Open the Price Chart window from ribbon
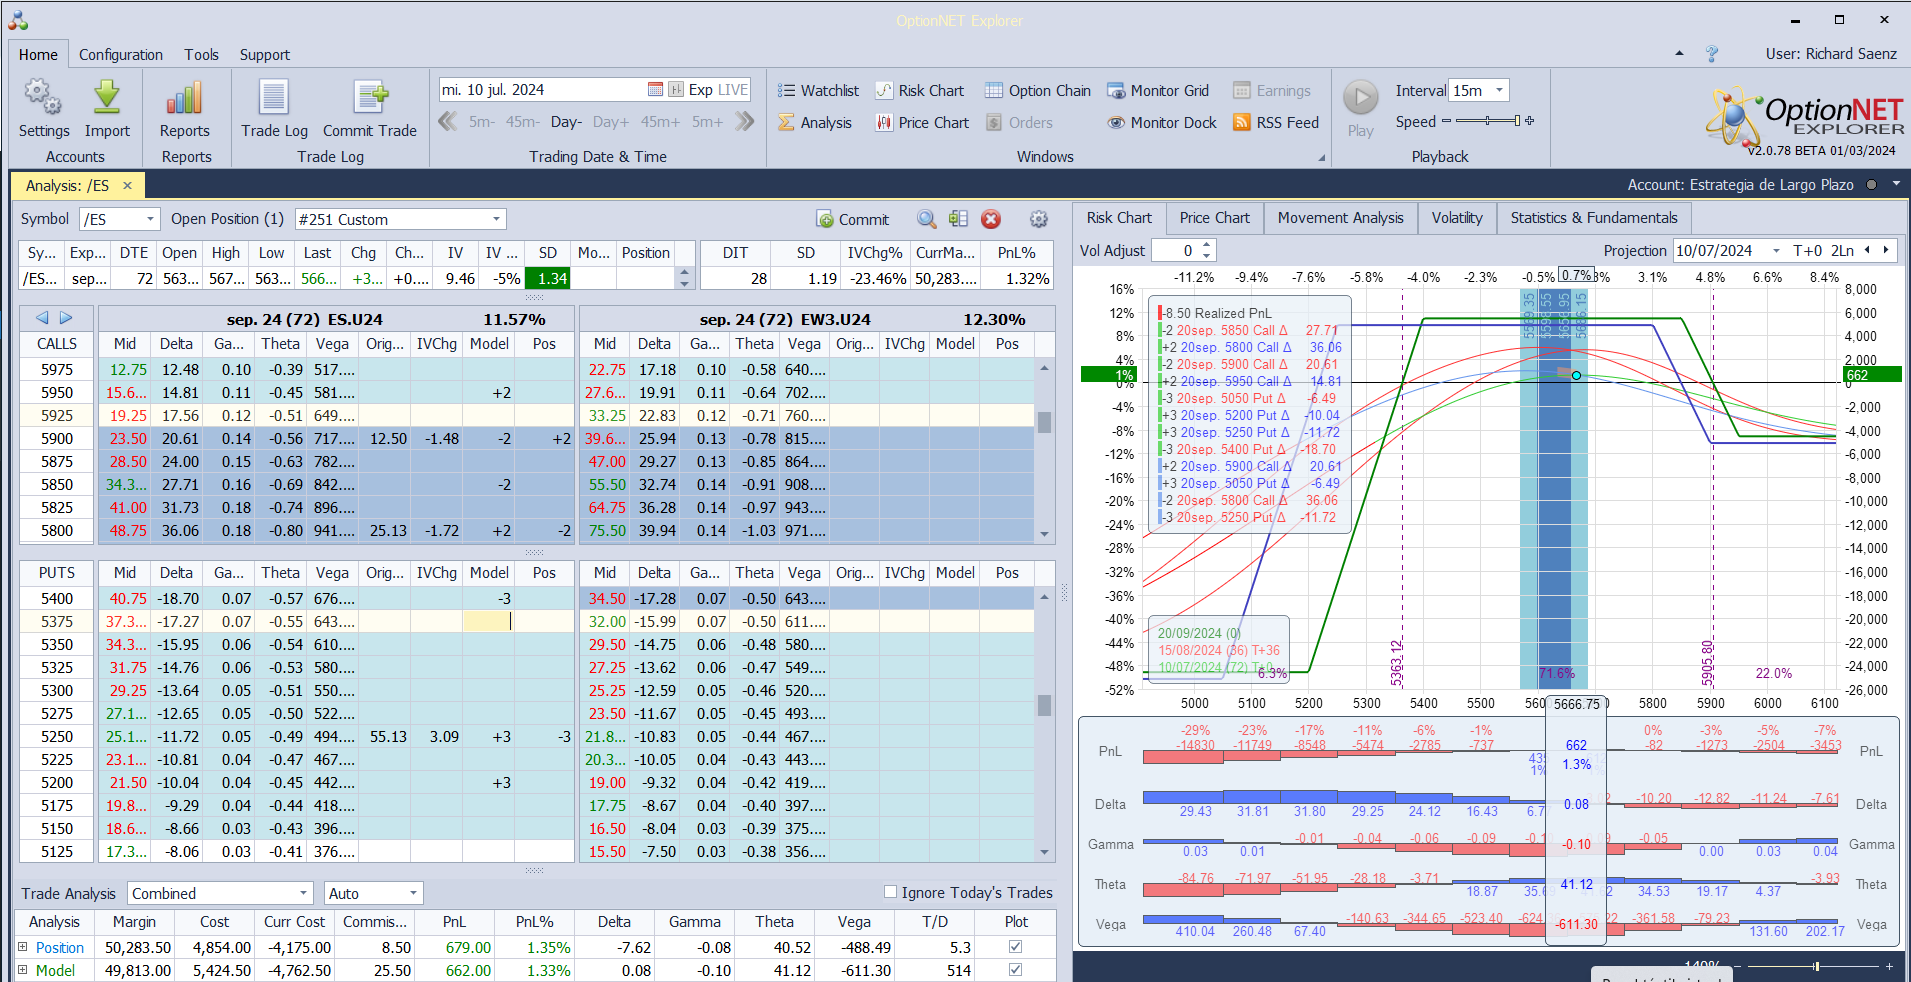1911x982 pixels. (x=922, y=122)
